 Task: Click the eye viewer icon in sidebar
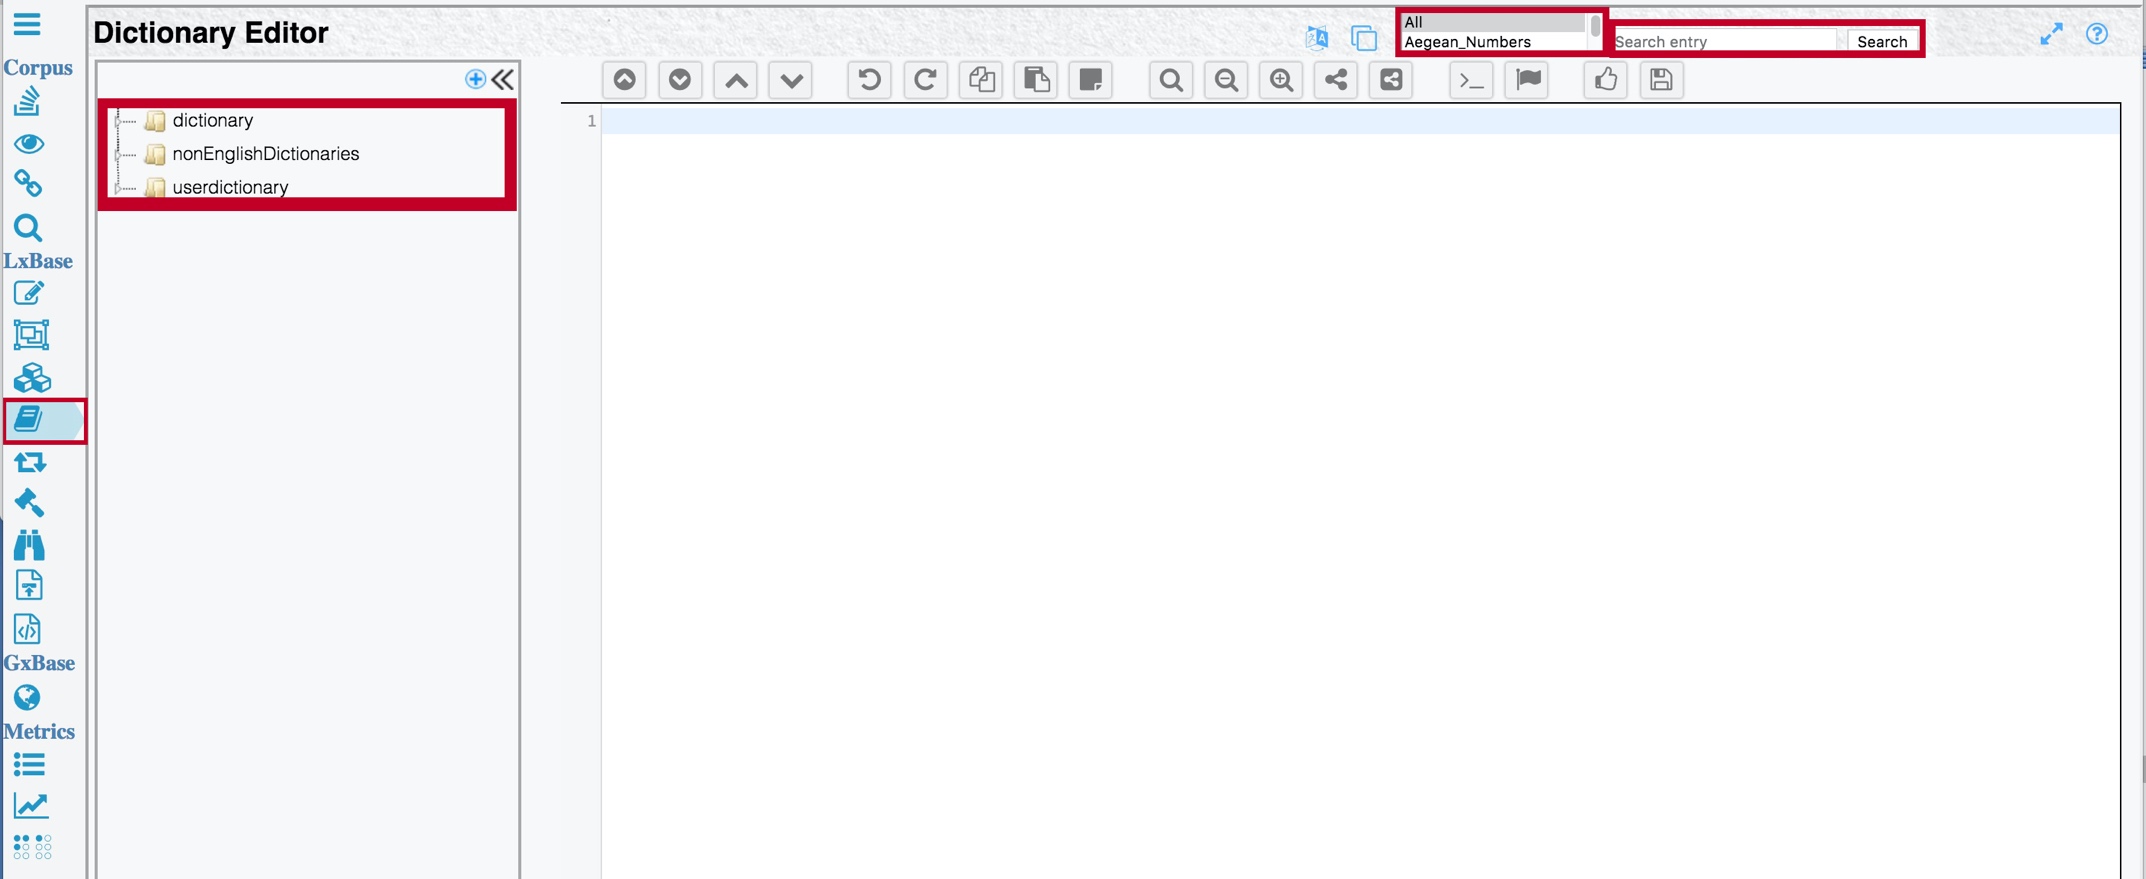pyautogui.click(x=29, y=143)
